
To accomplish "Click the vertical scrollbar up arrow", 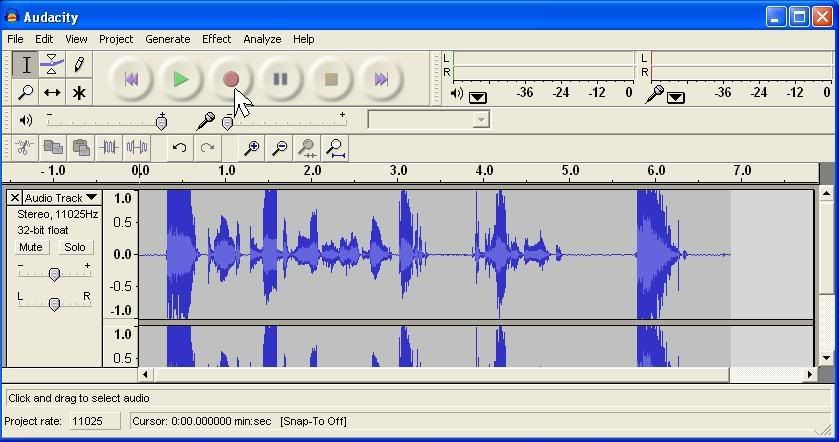I will coord(826,194).
